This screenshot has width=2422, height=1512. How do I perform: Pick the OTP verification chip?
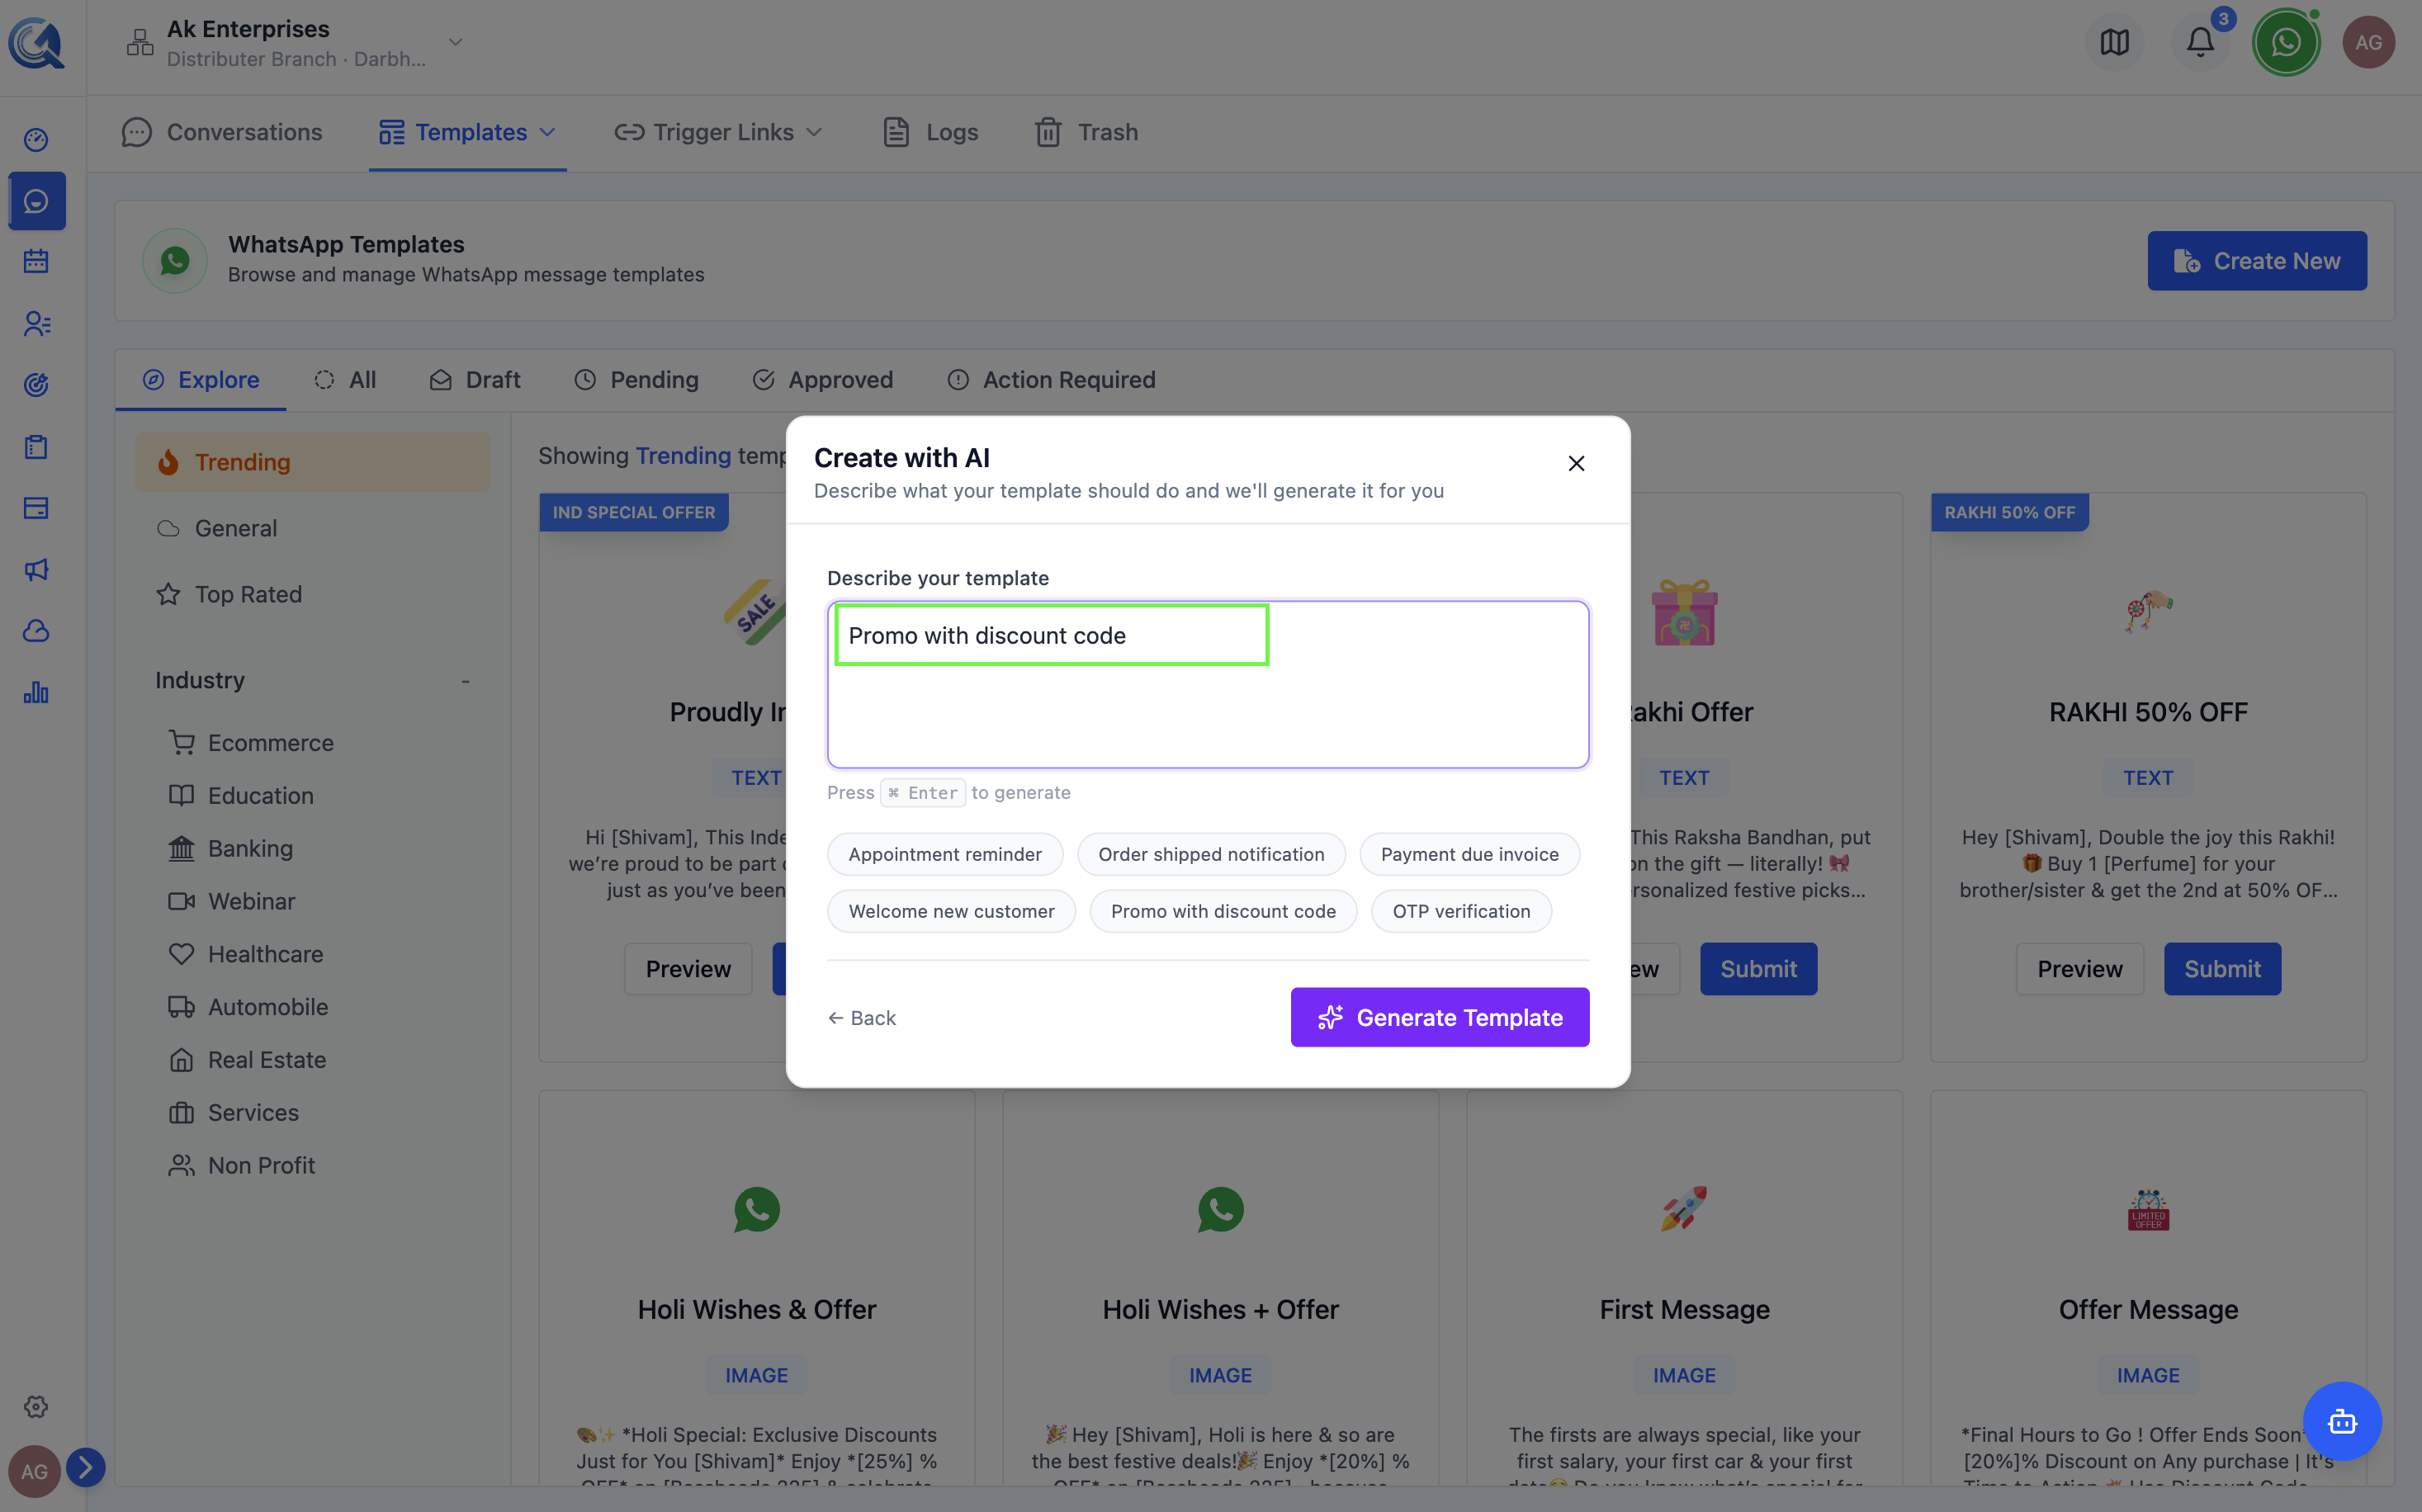tap(1461, 911)
